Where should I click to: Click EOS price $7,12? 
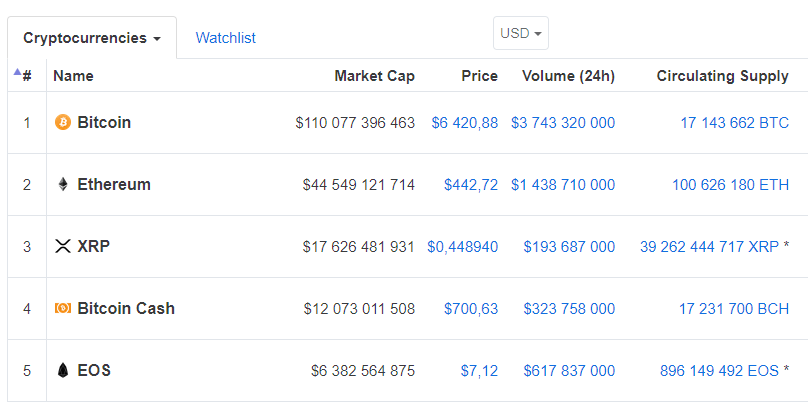pos(479,371)
